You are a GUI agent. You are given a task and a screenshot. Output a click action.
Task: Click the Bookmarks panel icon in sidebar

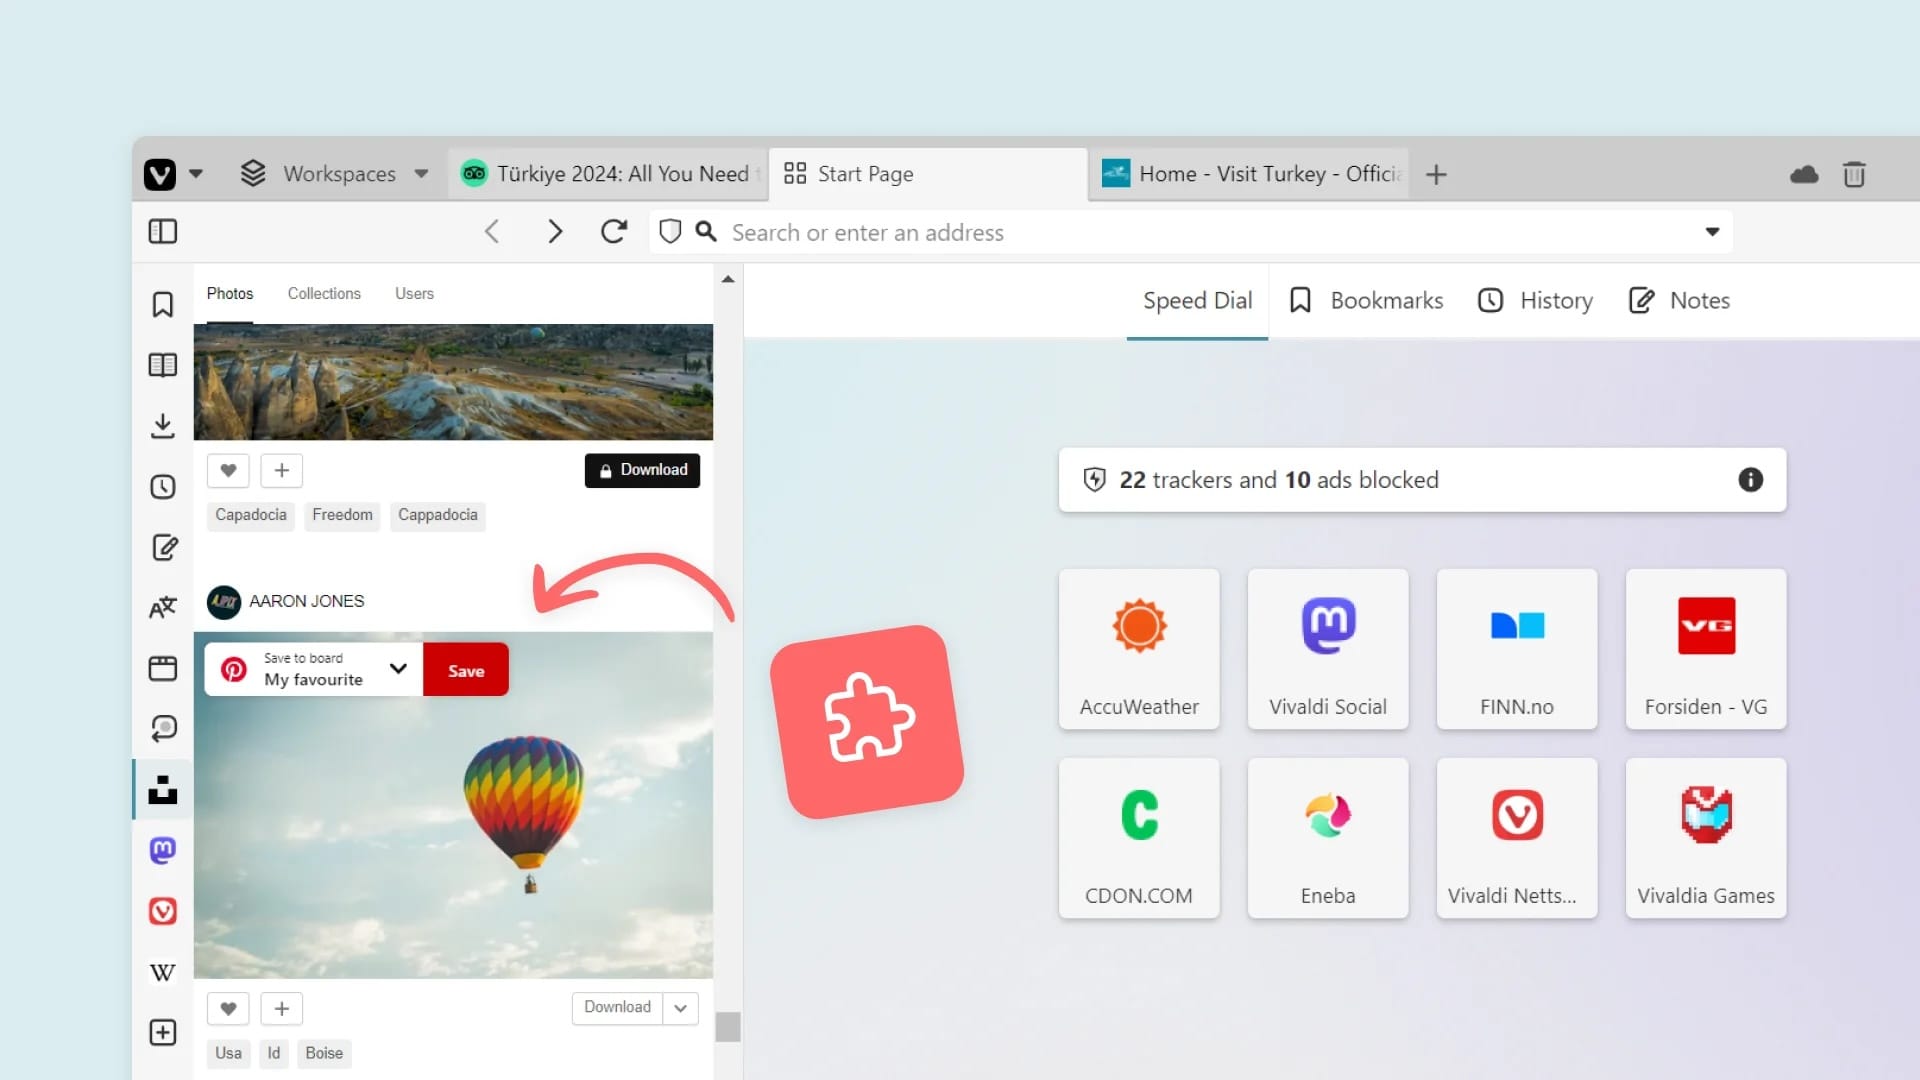[162, 303]
